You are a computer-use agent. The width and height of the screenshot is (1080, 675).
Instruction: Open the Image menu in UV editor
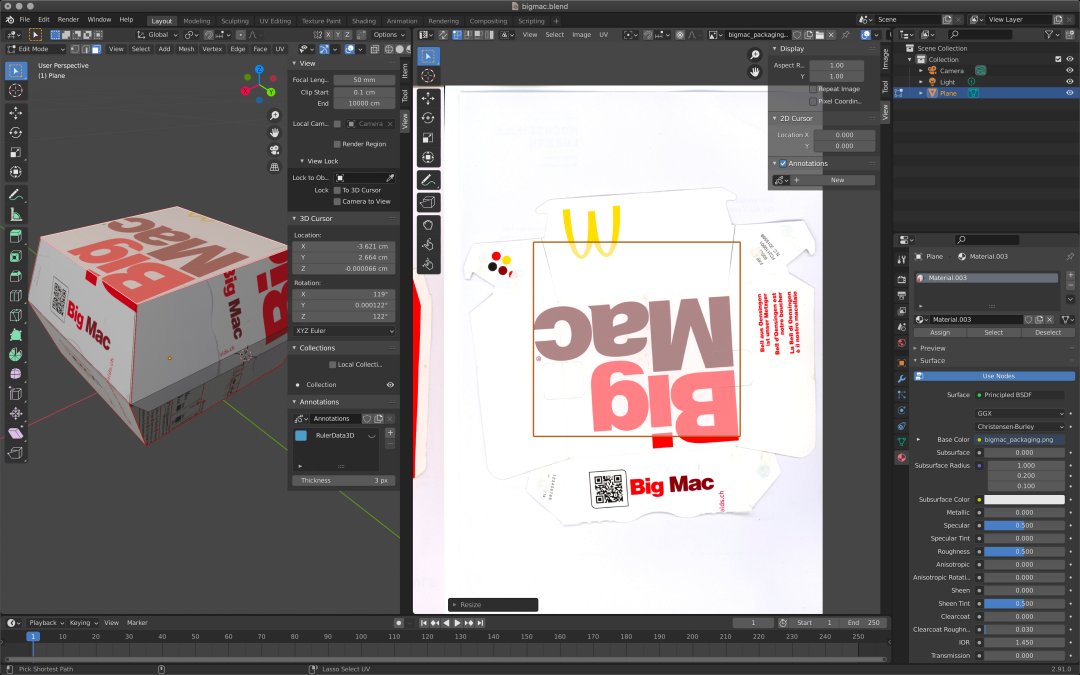tap(581, 34)
